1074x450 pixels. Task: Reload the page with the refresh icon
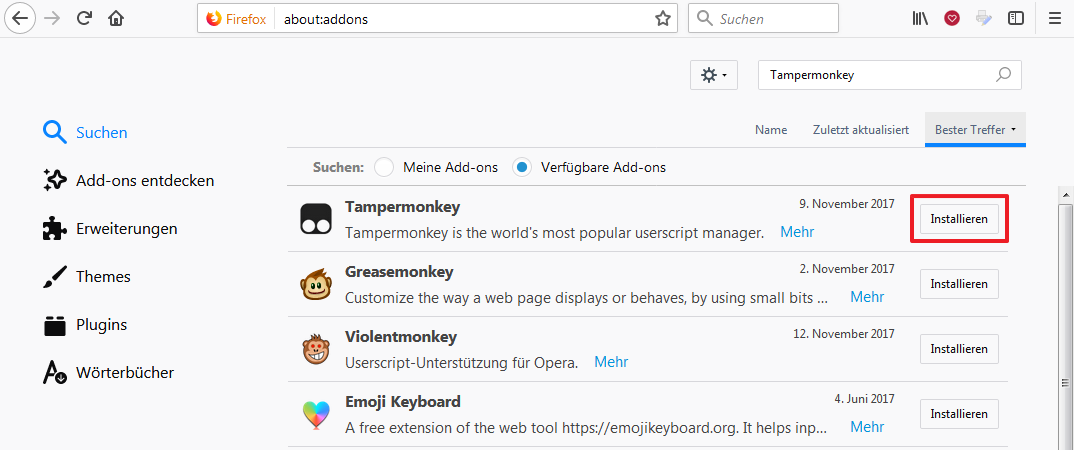[x=84, y=18]
